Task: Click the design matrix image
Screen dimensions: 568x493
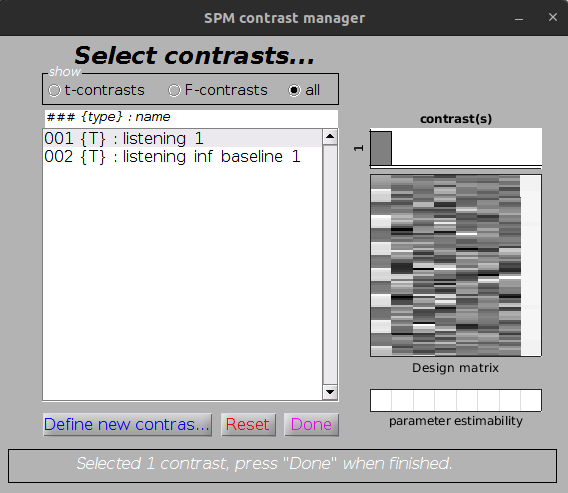Action: (456, 266)
